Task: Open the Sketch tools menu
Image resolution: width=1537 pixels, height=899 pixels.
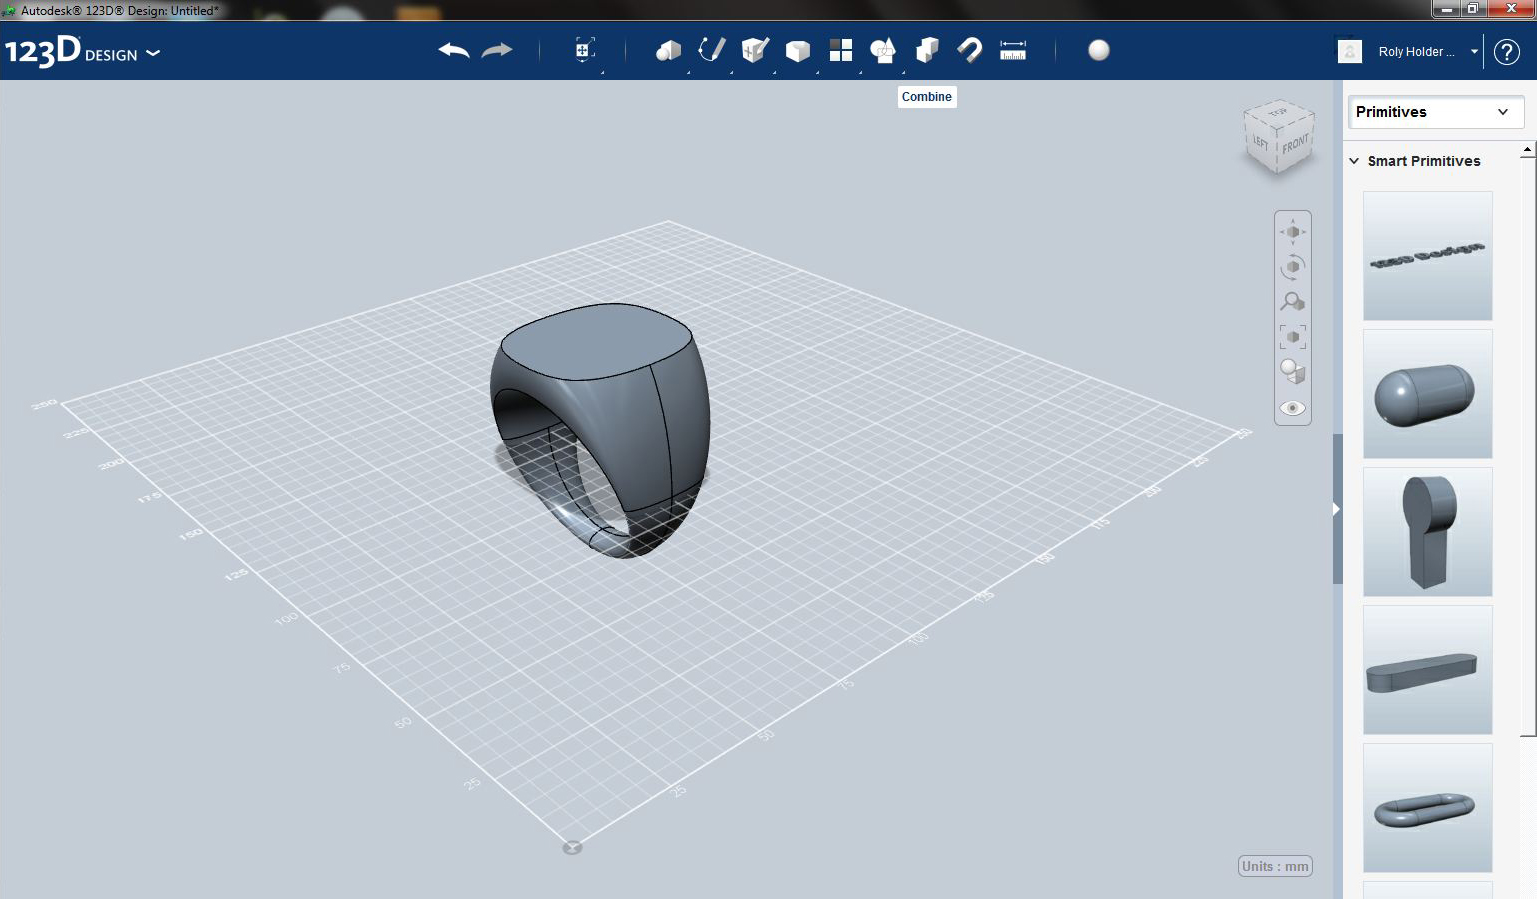Action: [x=711, y=50]
